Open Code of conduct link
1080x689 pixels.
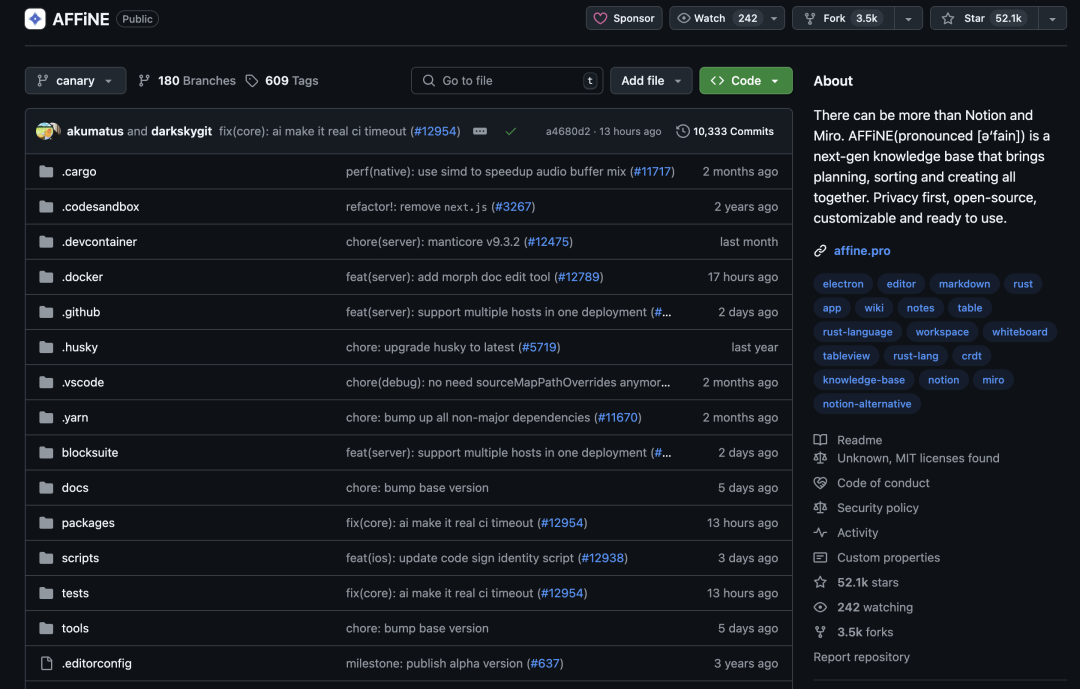pos(883,483)
